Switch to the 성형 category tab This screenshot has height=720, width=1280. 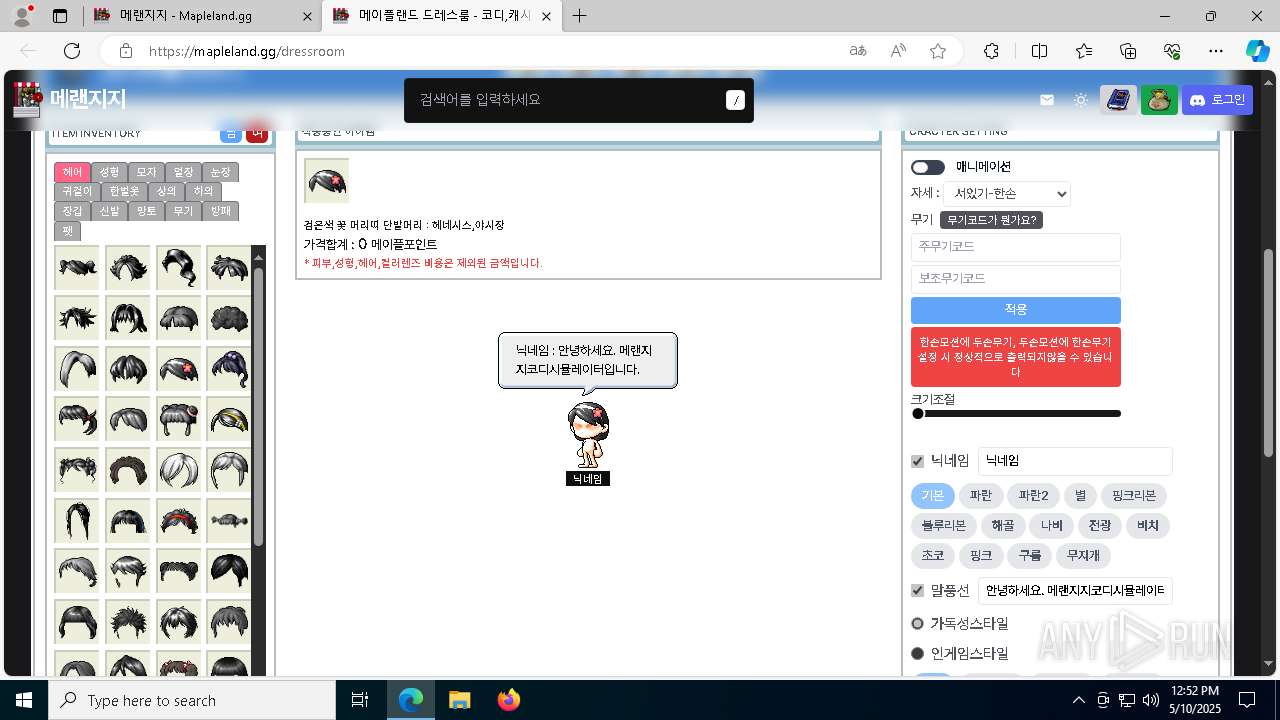pyautogui.click(x=109, y=172)
